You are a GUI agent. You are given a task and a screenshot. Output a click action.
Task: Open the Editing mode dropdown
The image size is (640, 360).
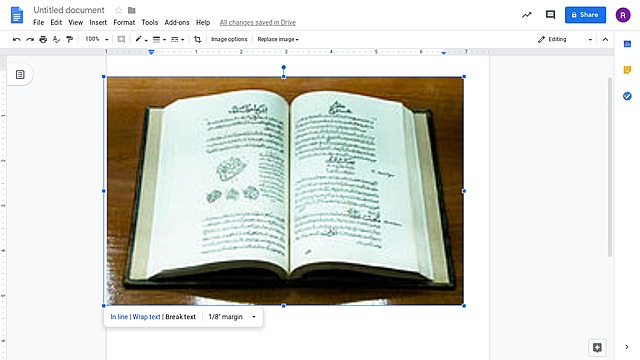[x=565, y=39]
